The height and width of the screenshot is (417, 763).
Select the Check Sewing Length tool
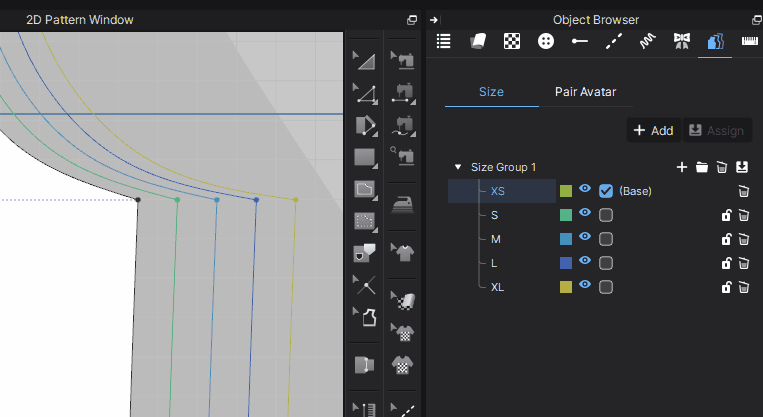(402, 156)
